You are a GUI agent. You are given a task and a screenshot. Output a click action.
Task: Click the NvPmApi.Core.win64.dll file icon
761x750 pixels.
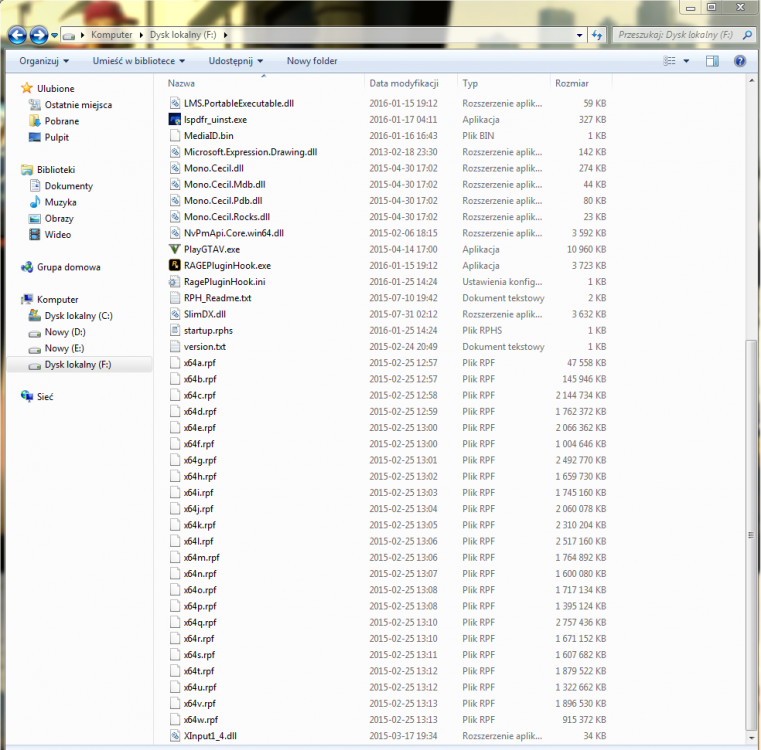tap(175, 233)
